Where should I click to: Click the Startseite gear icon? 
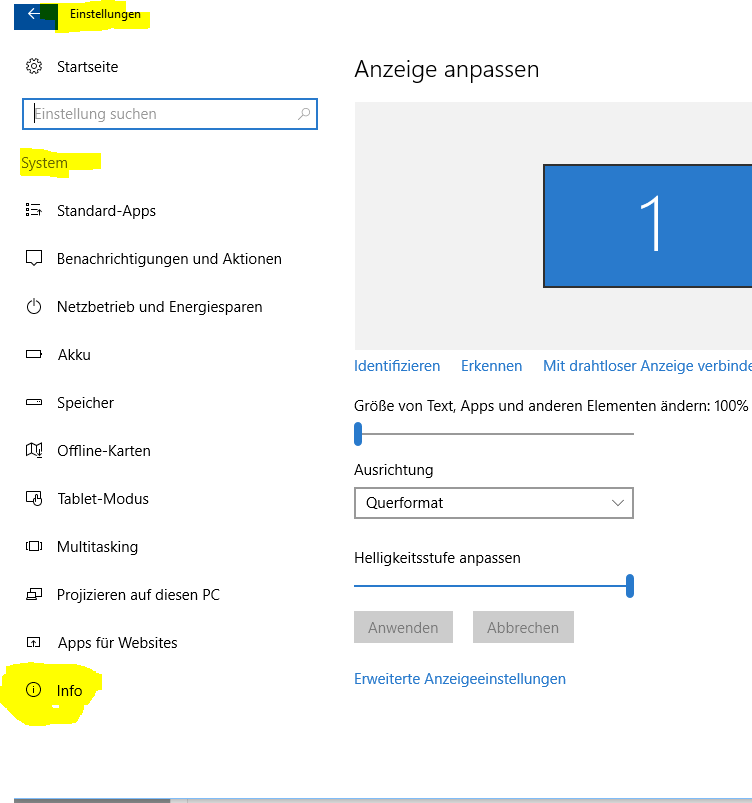(34, 66)
